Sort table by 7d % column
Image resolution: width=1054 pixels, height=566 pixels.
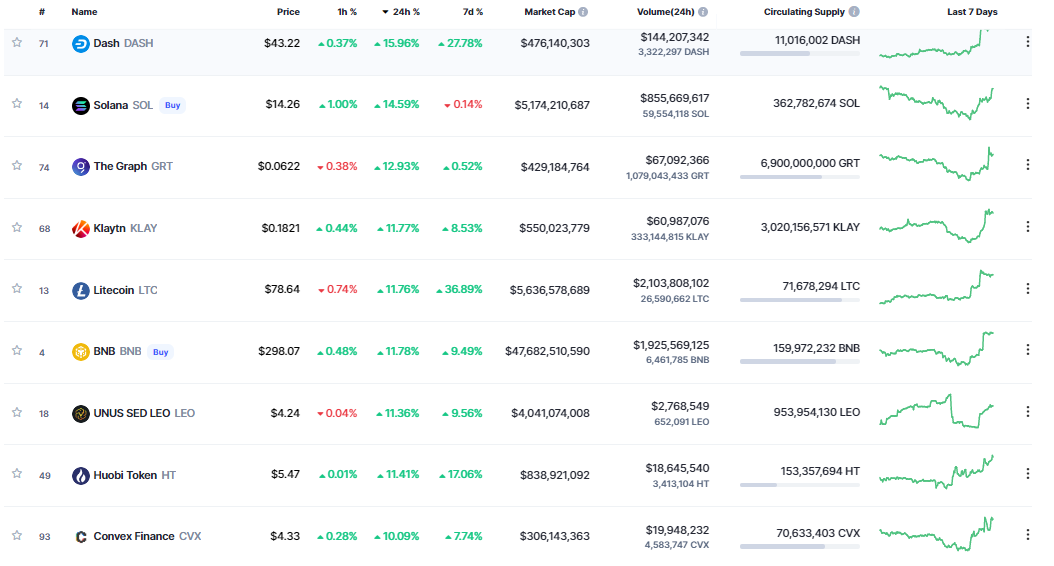pyautogui.click(x=472, y=12)
